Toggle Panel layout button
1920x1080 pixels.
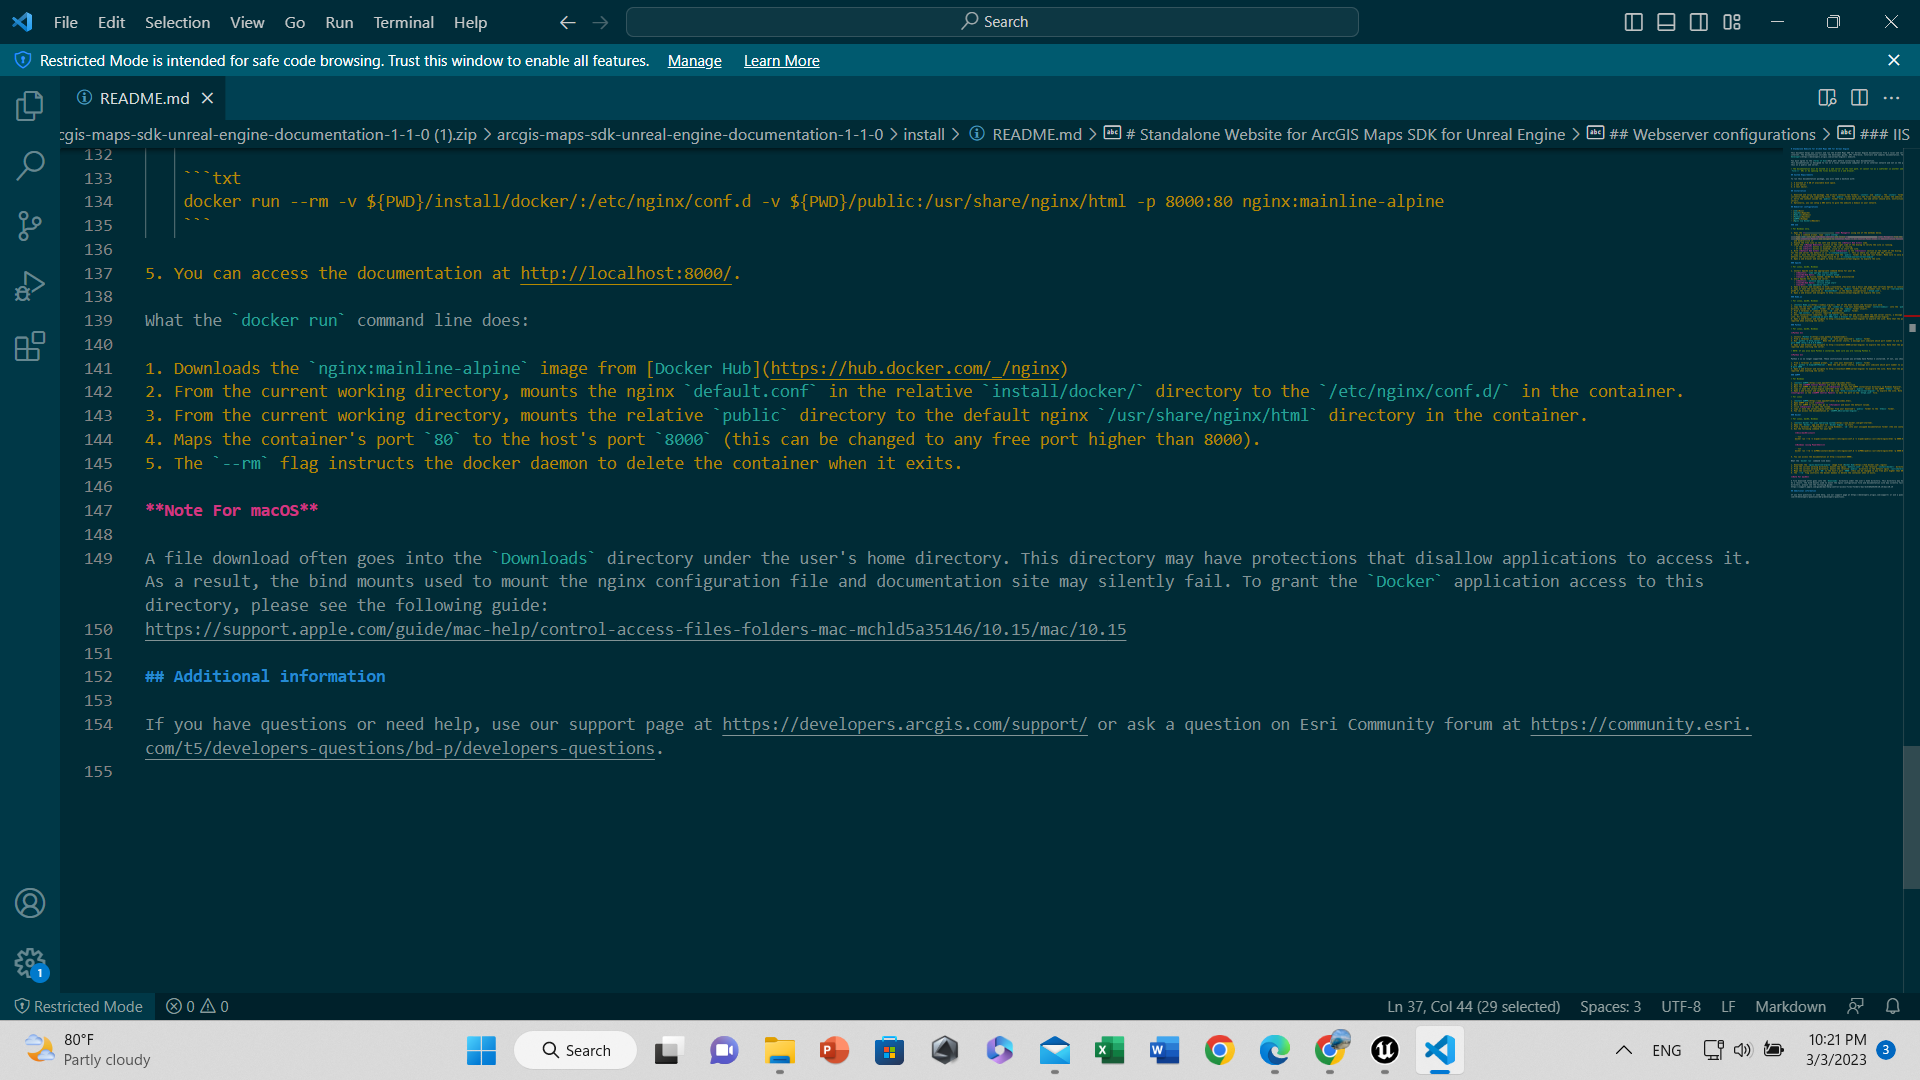[1666, 22]
